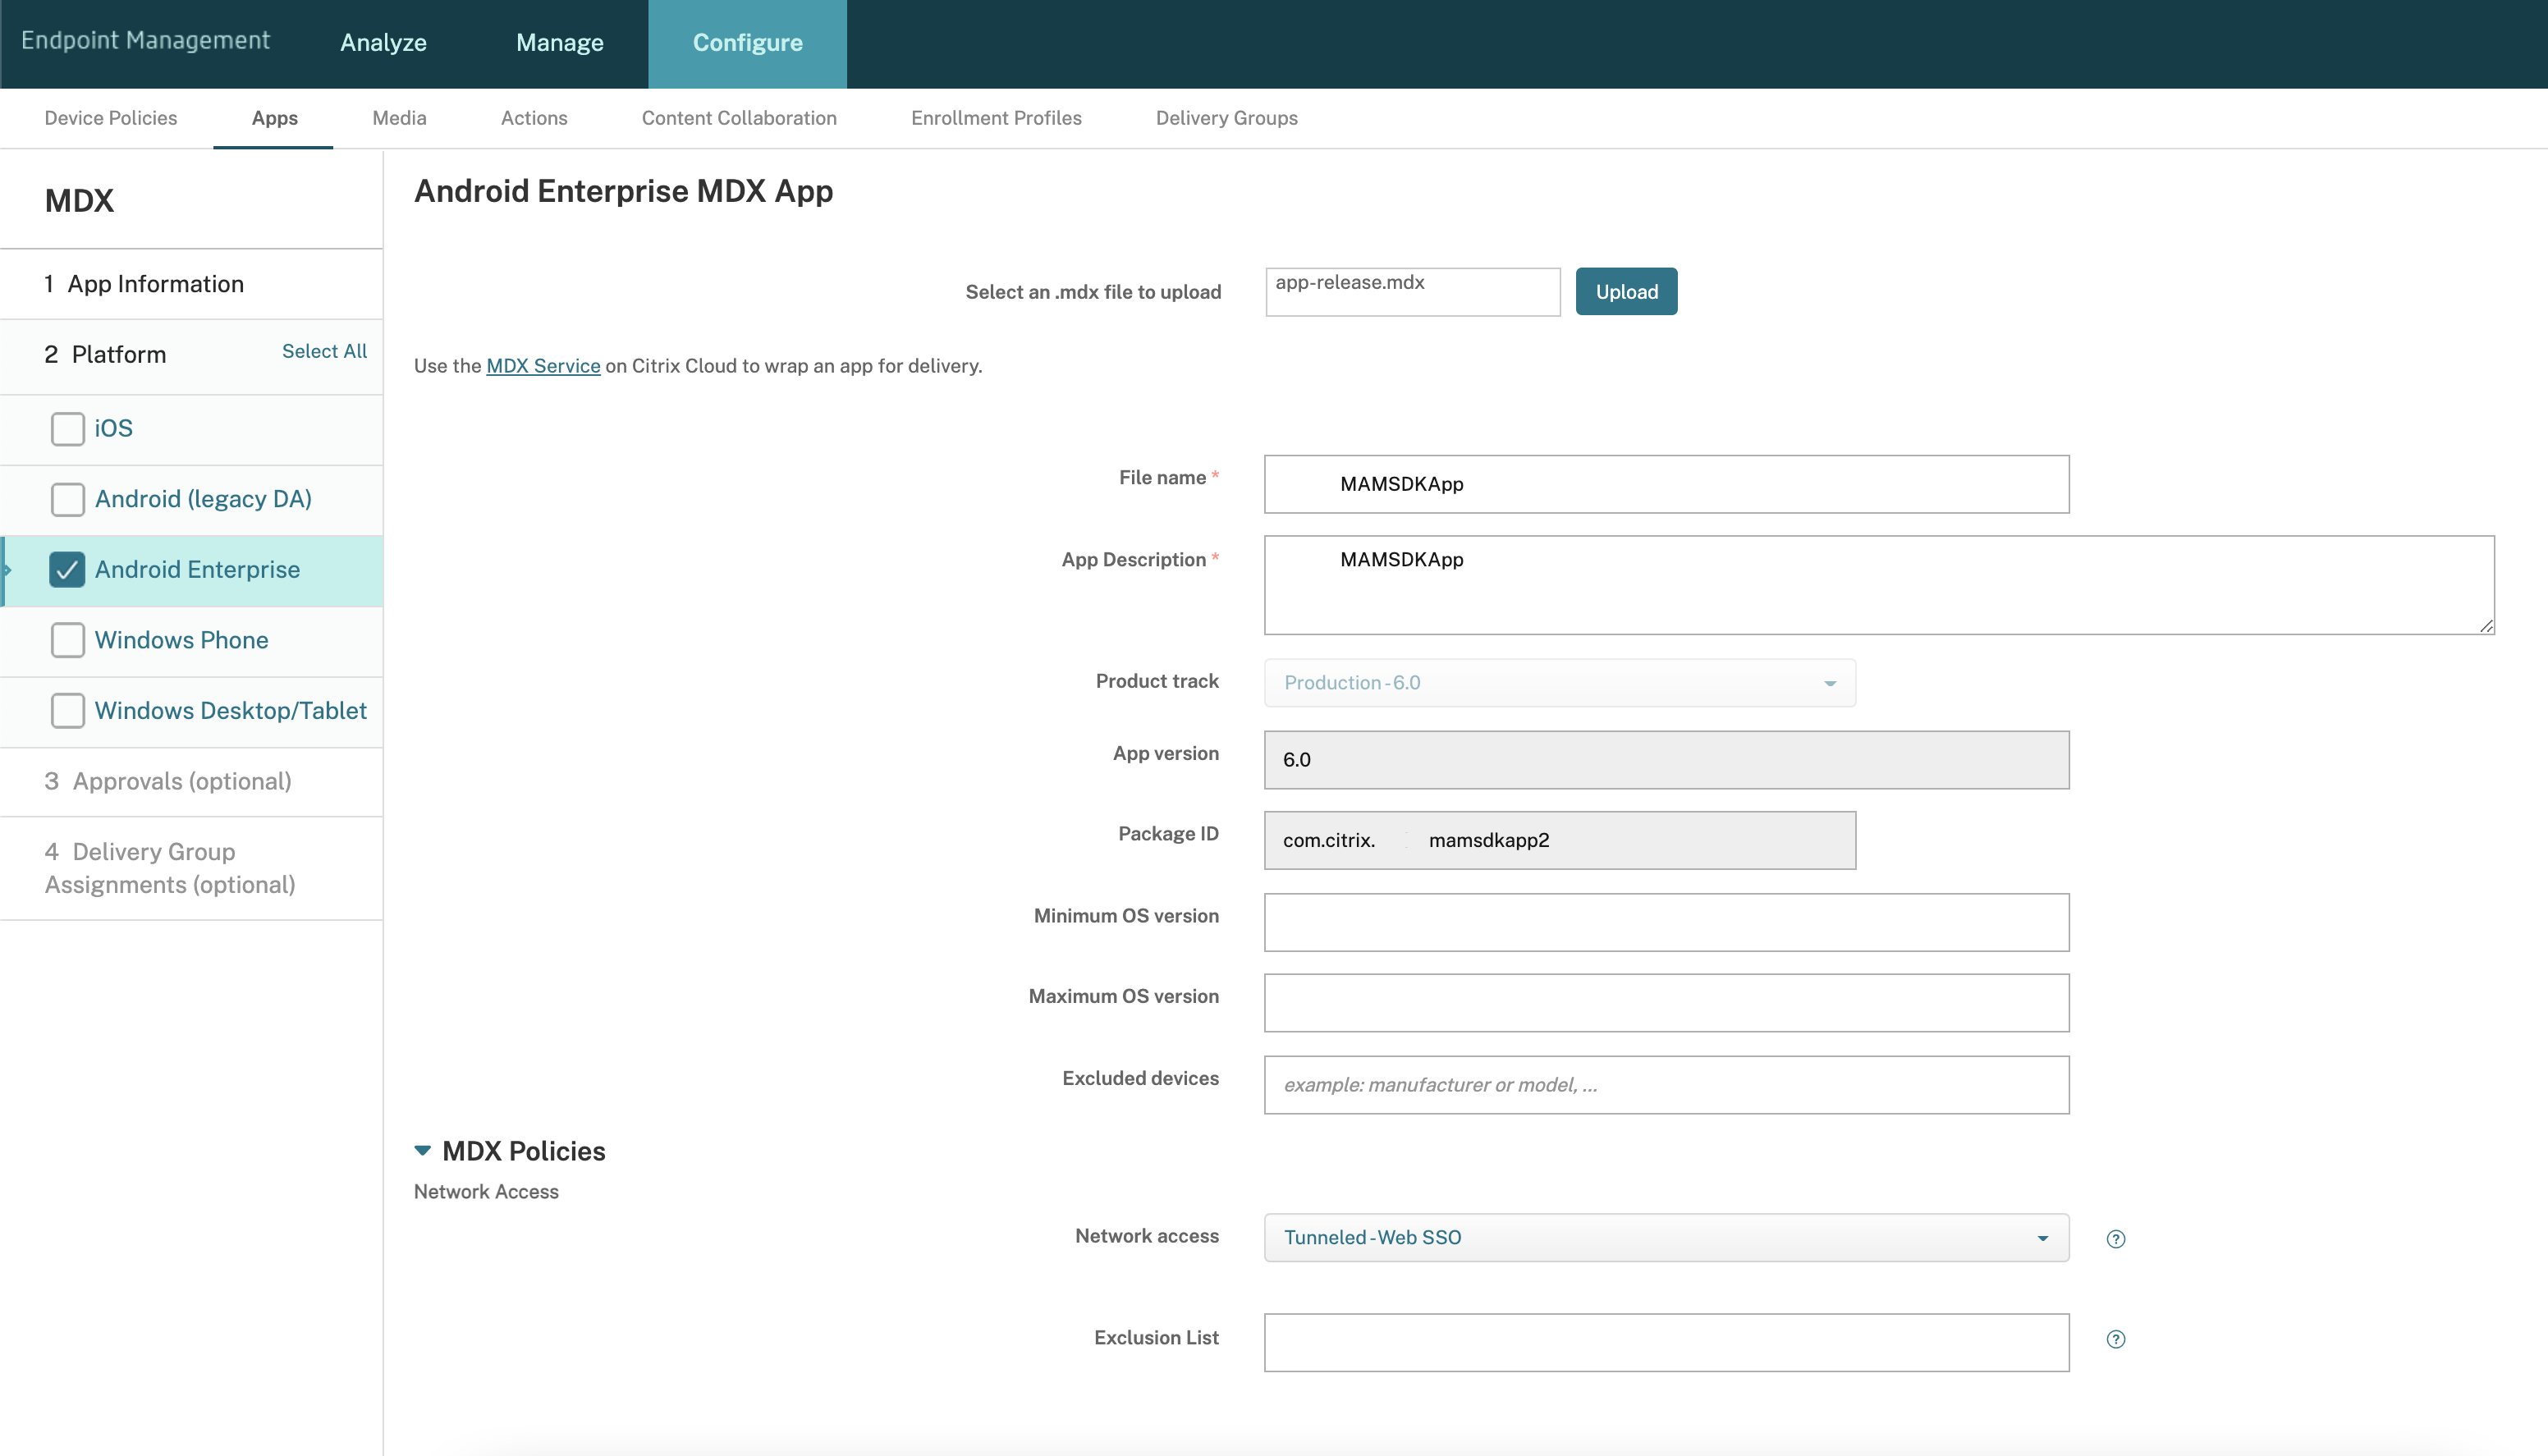Open App Information step
2548x1456 pixels.
point(155,284)
